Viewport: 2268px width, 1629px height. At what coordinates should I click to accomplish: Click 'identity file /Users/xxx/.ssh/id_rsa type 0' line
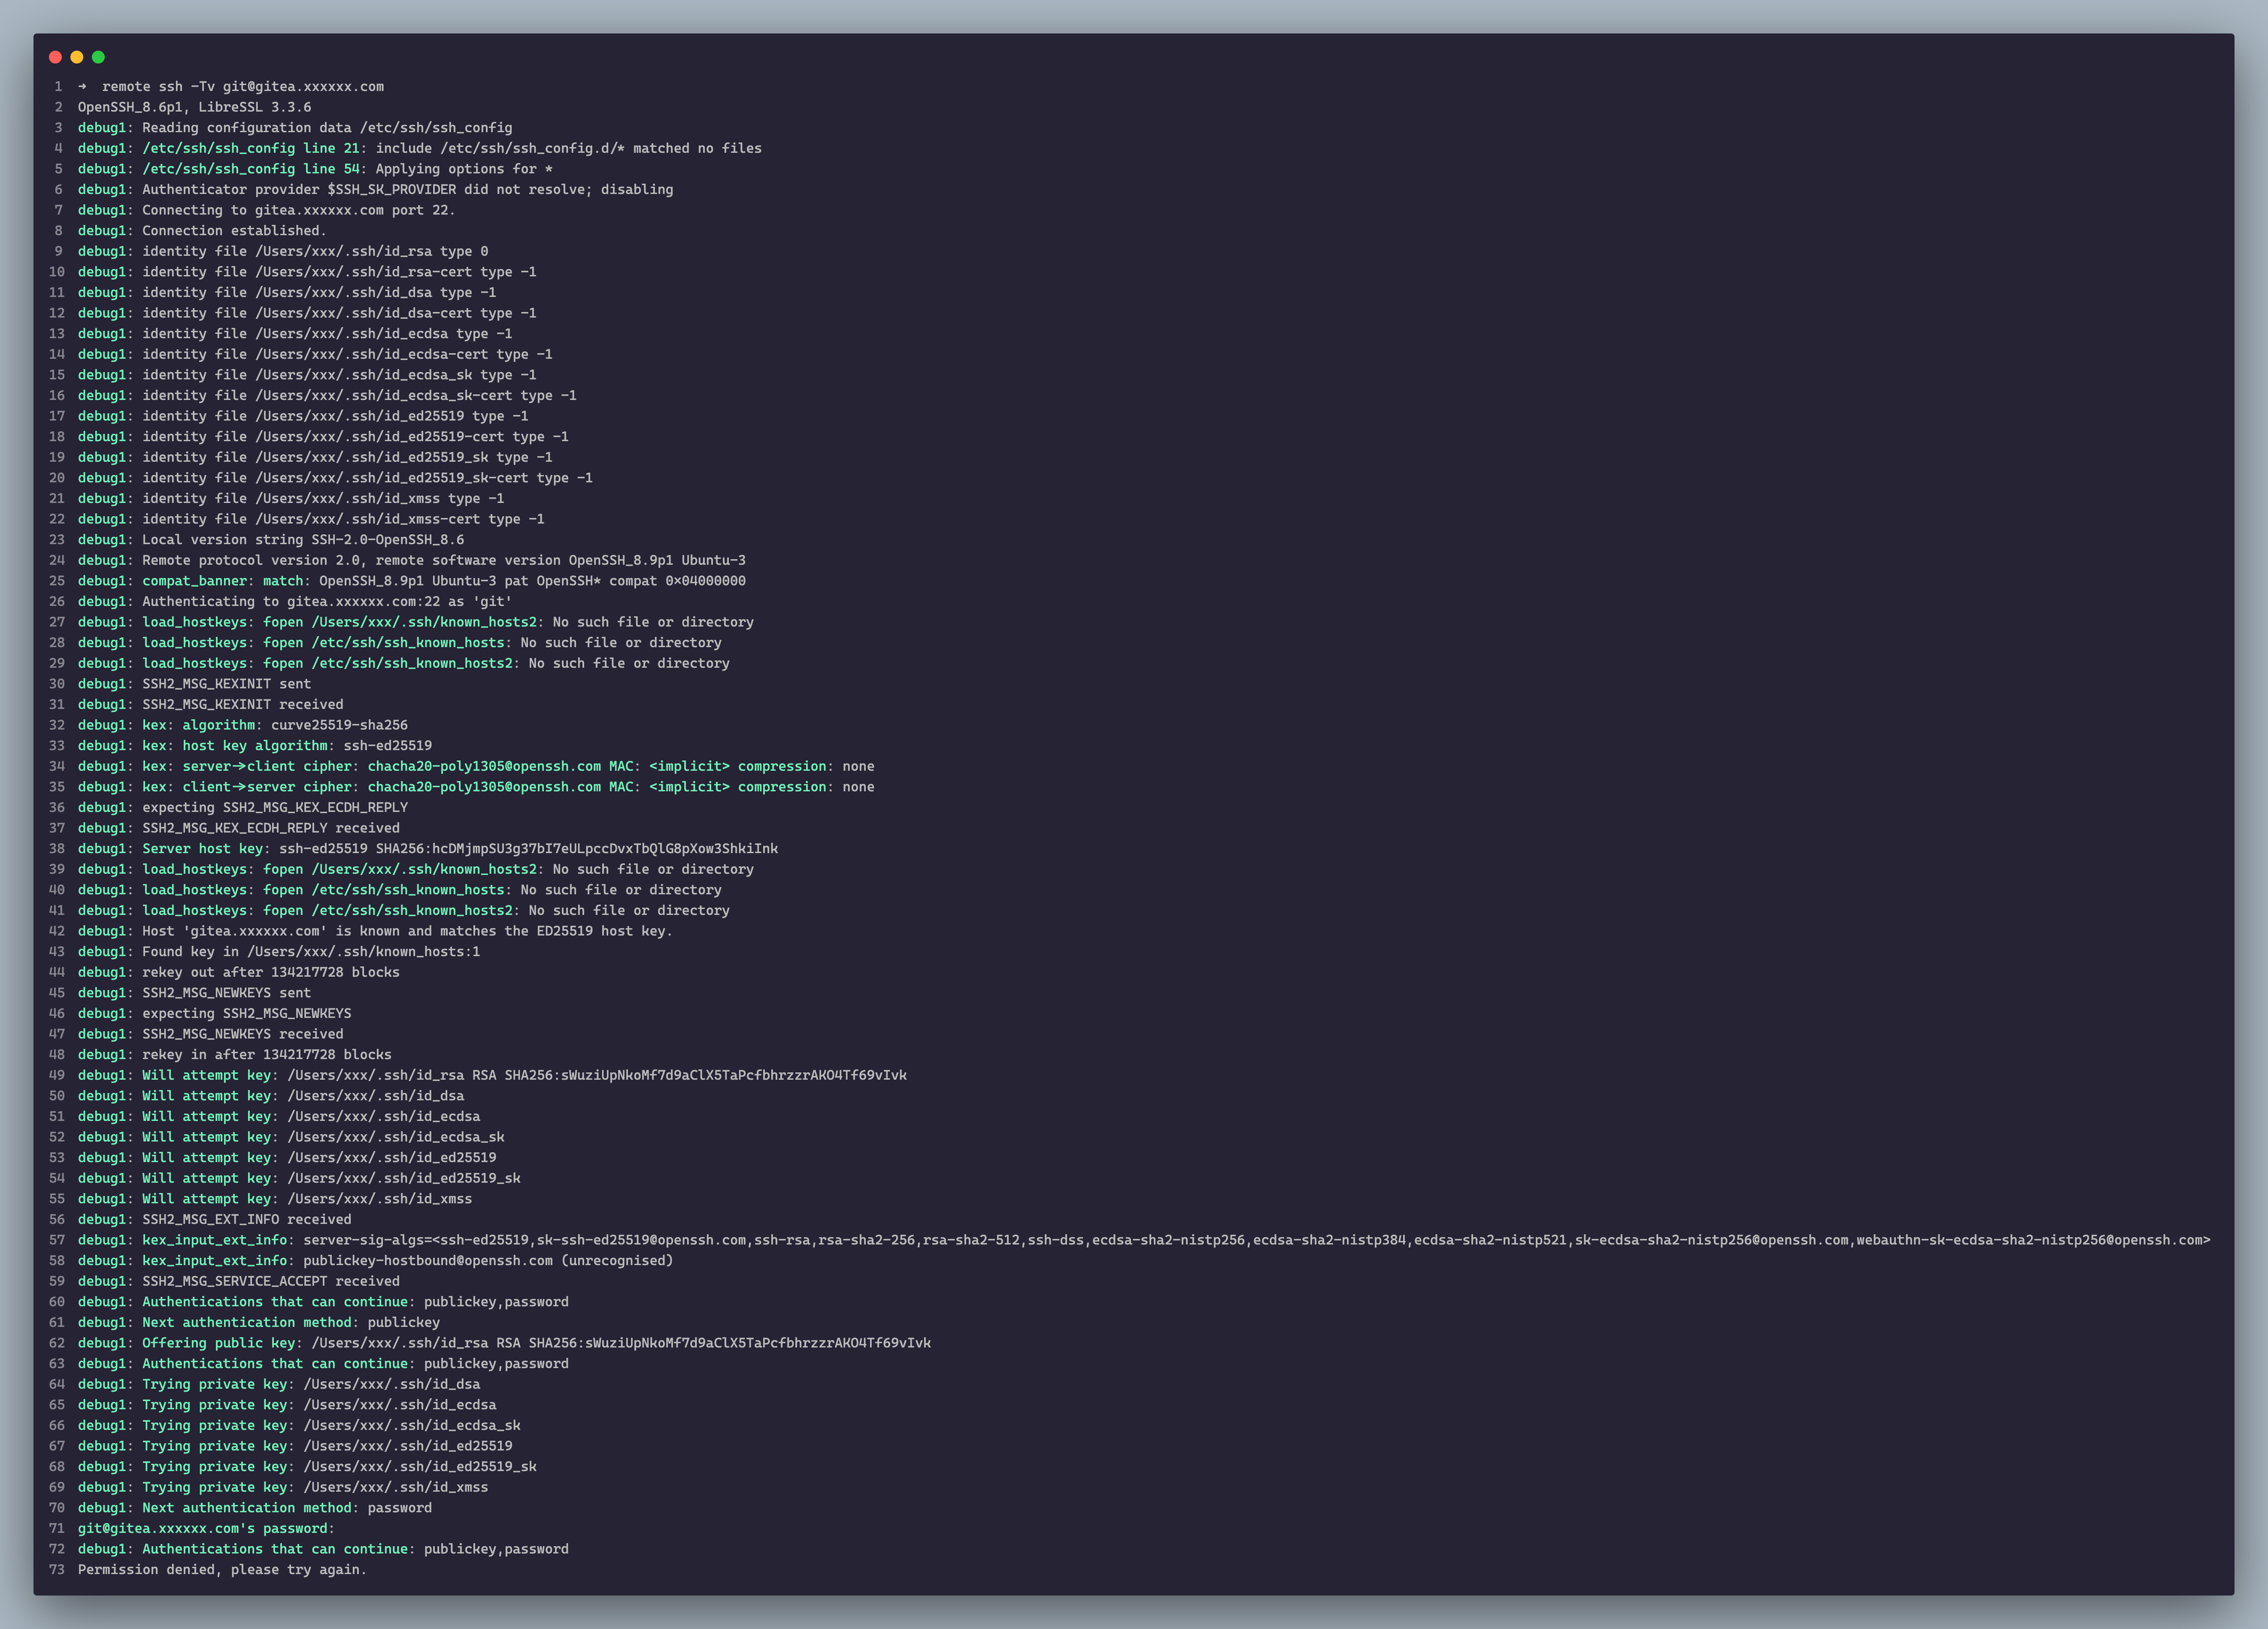[283, 251]
